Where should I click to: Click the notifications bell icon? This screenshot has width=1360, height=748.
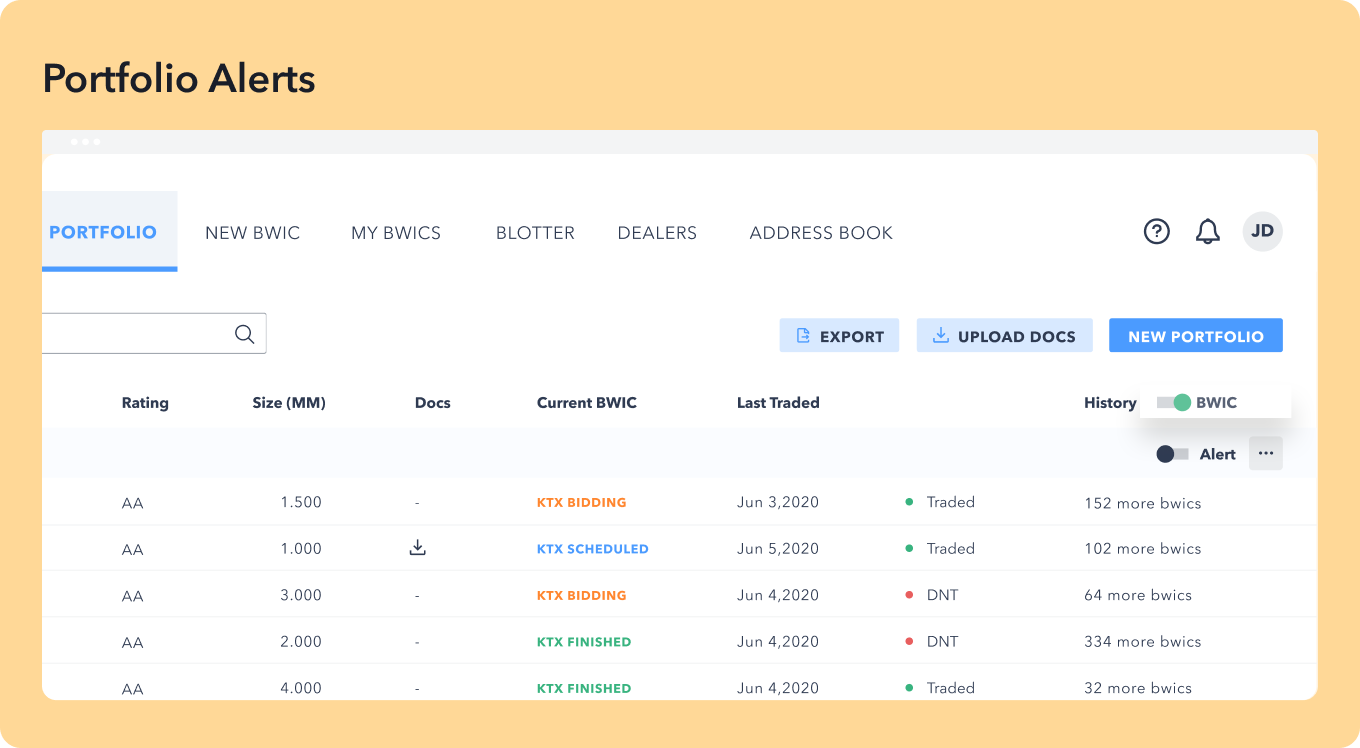coord(1208,232)
